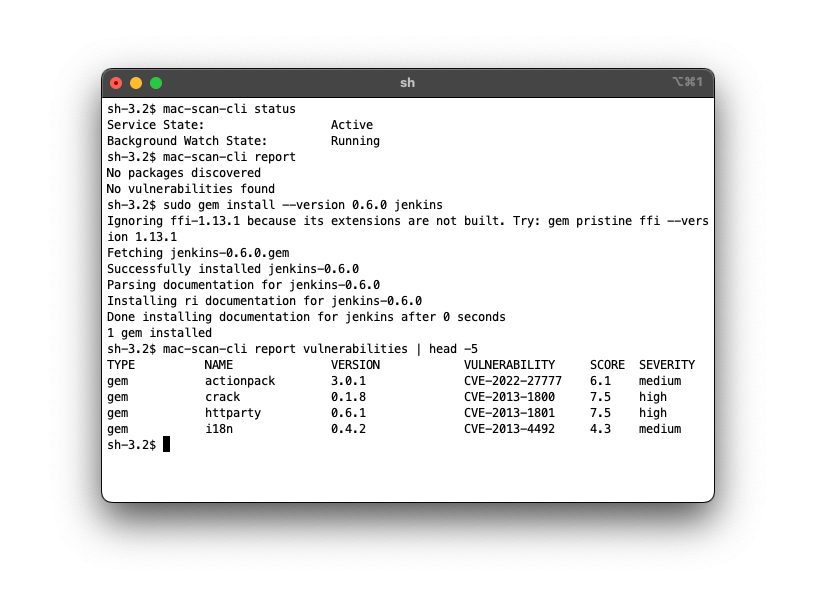Click the 'sh' window title
Screen dimensions: 820x602
pos(407,83)
